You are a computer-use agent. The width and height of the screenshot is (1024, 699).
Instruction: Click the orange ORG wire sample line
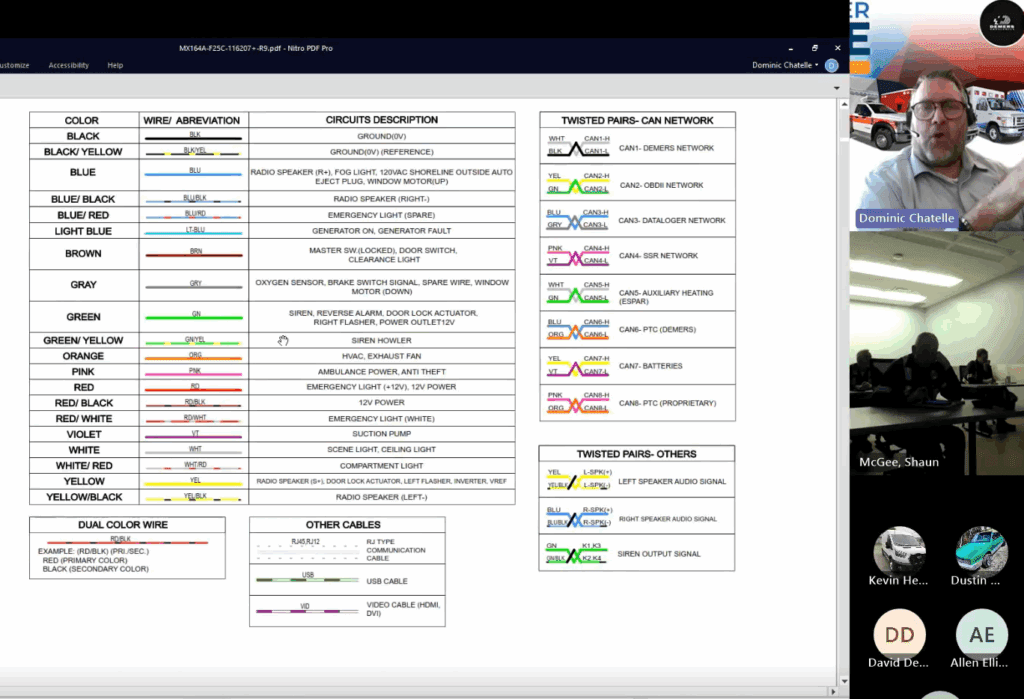point(194,359)
